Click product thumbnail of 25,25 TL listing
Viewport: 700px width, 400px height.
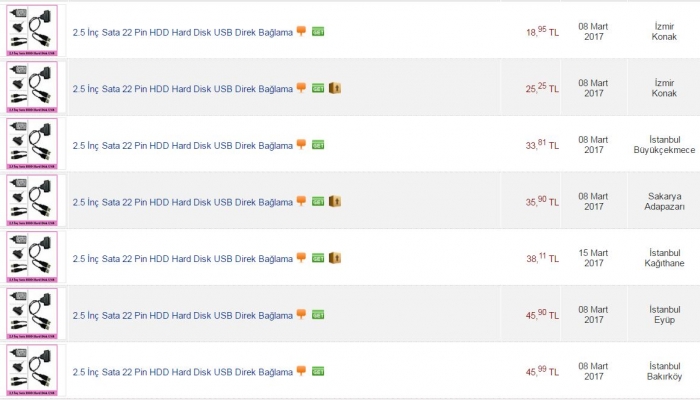tap(32, 88)
